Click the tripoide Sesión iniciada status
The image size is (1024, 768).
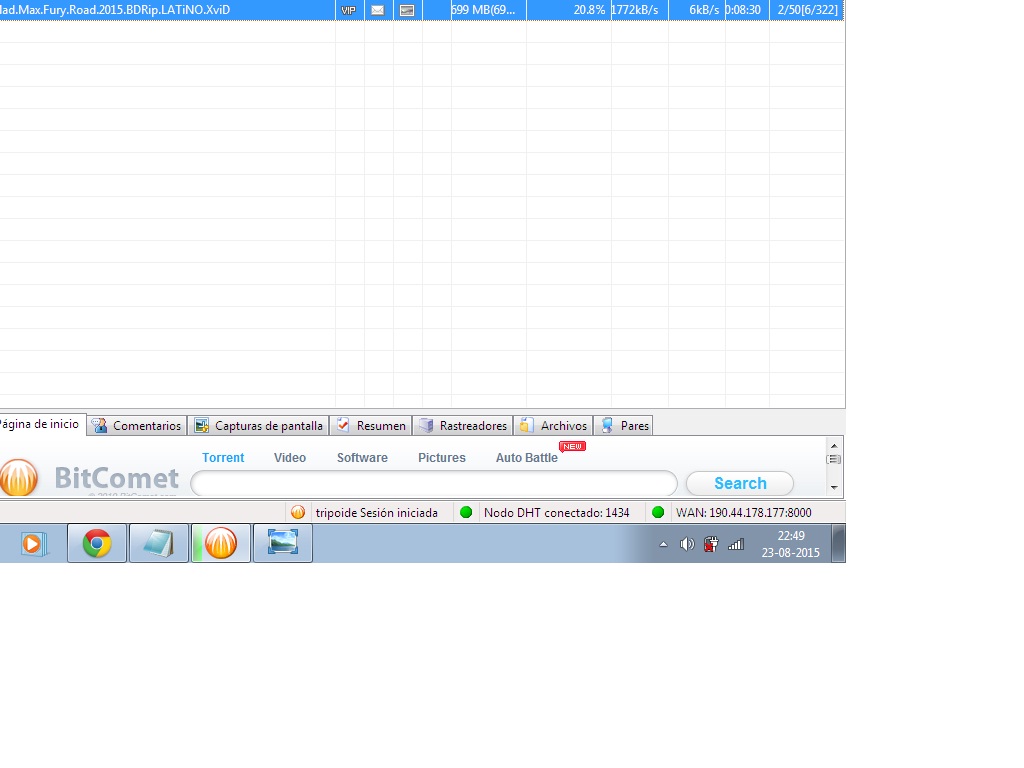pos(377,513)
